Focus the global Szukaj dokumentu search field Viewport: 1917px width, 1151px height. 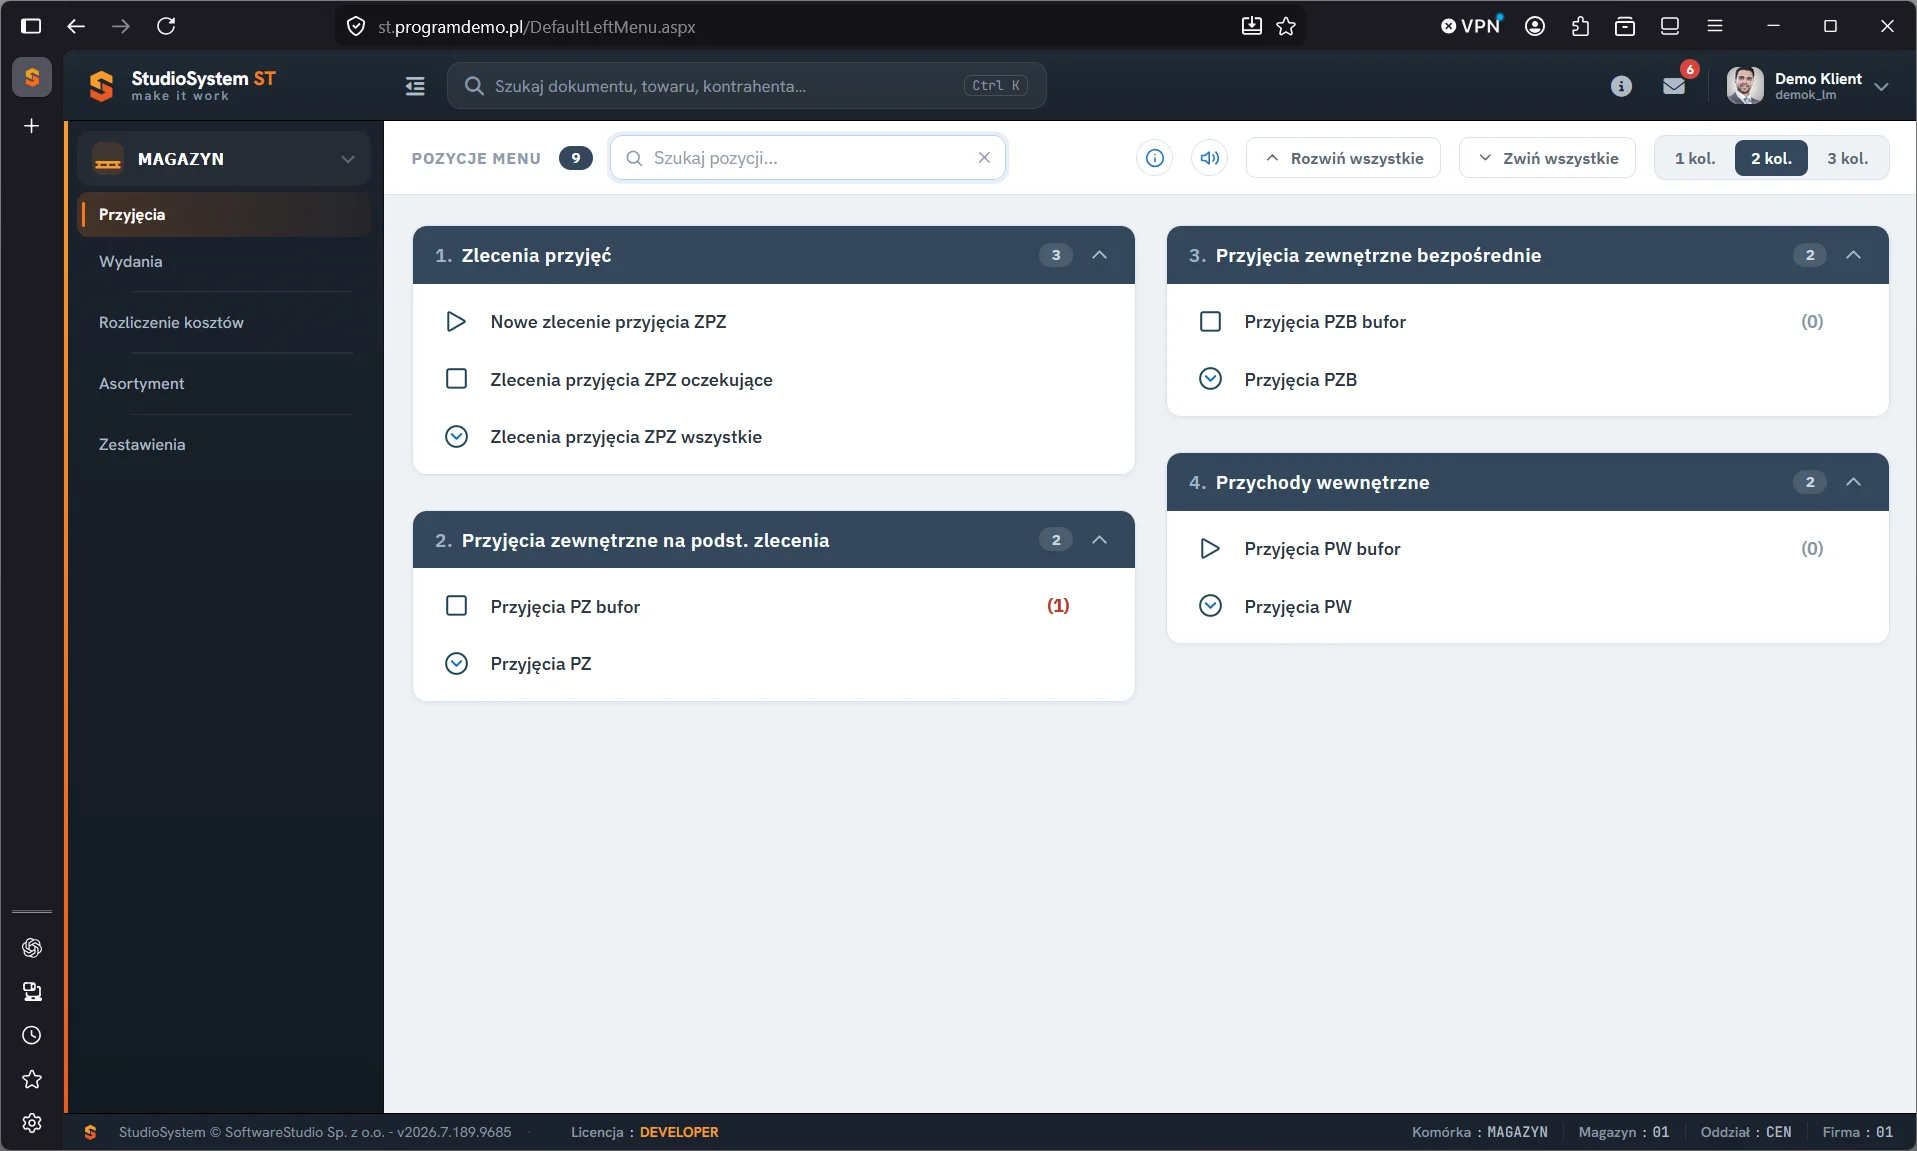747,86
